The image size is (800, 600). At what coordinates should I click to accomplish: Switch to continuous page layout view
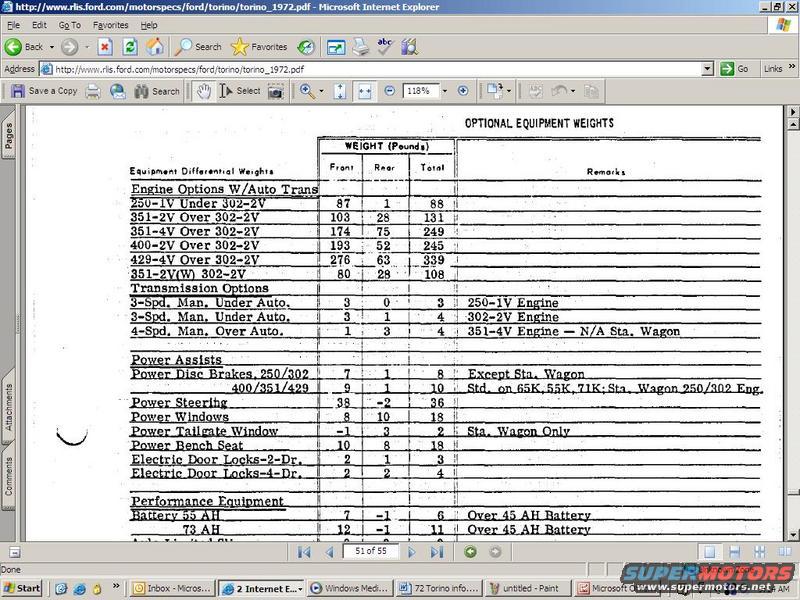click(734, 552)
